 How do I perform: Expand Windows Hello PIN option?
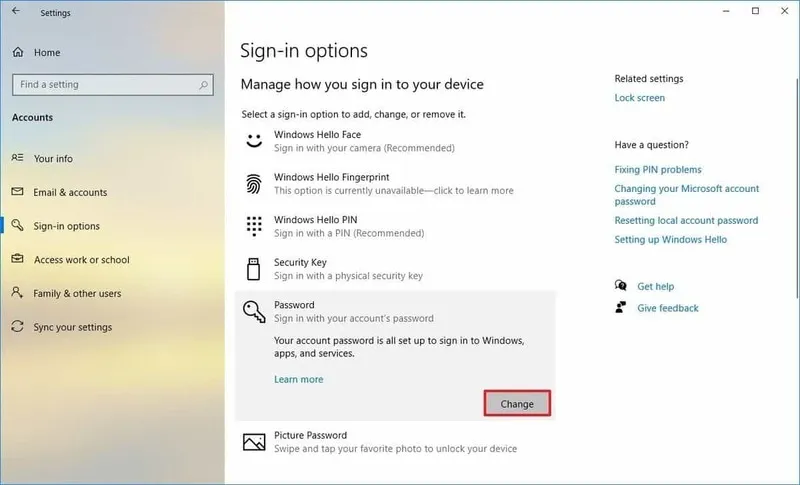(395, 226)
